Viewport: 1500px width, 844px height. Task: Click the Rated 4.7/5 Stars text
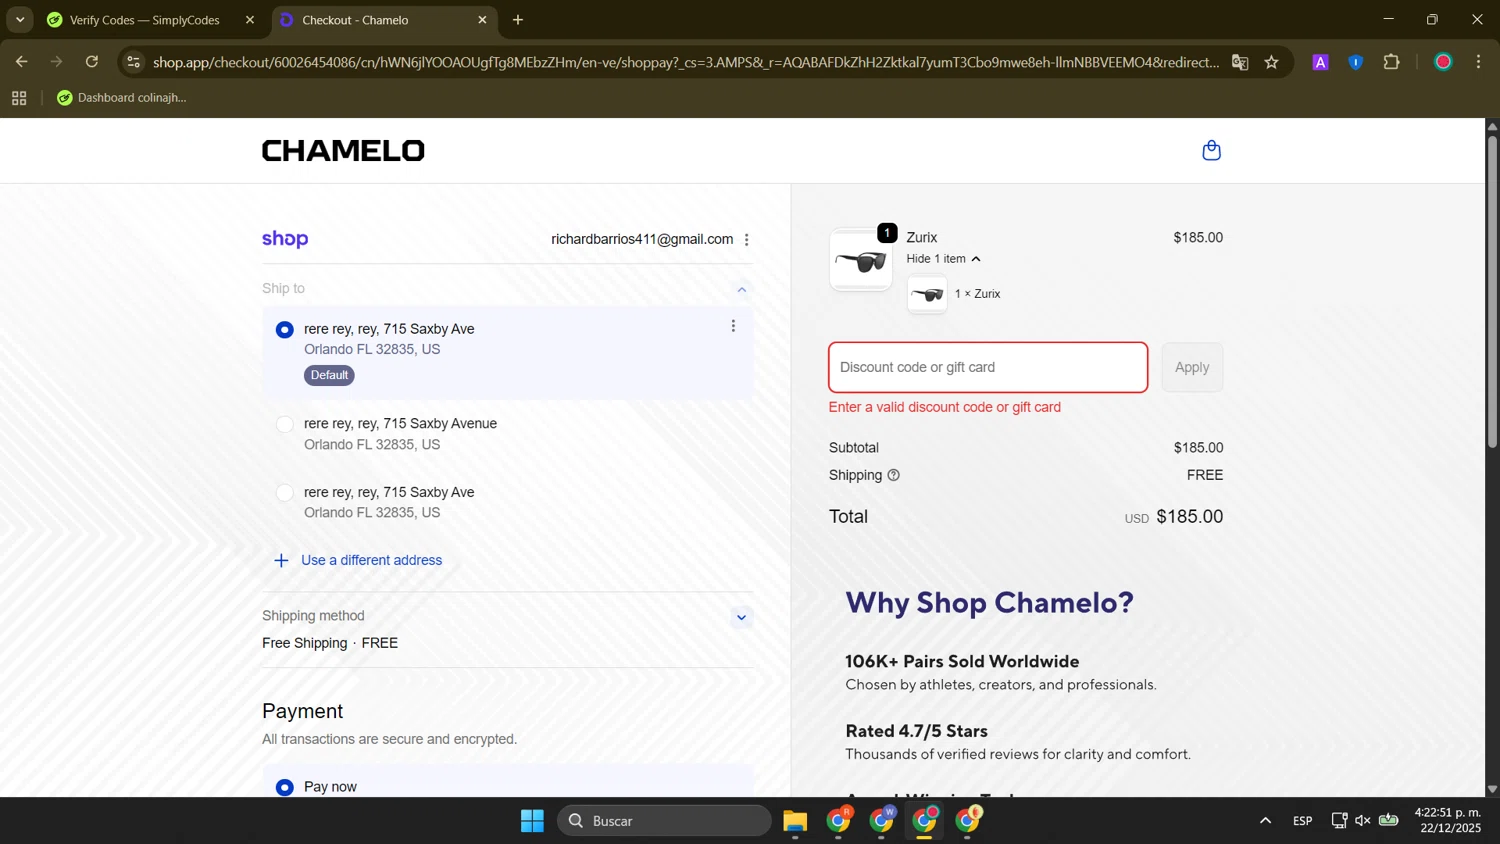[917, 731]
